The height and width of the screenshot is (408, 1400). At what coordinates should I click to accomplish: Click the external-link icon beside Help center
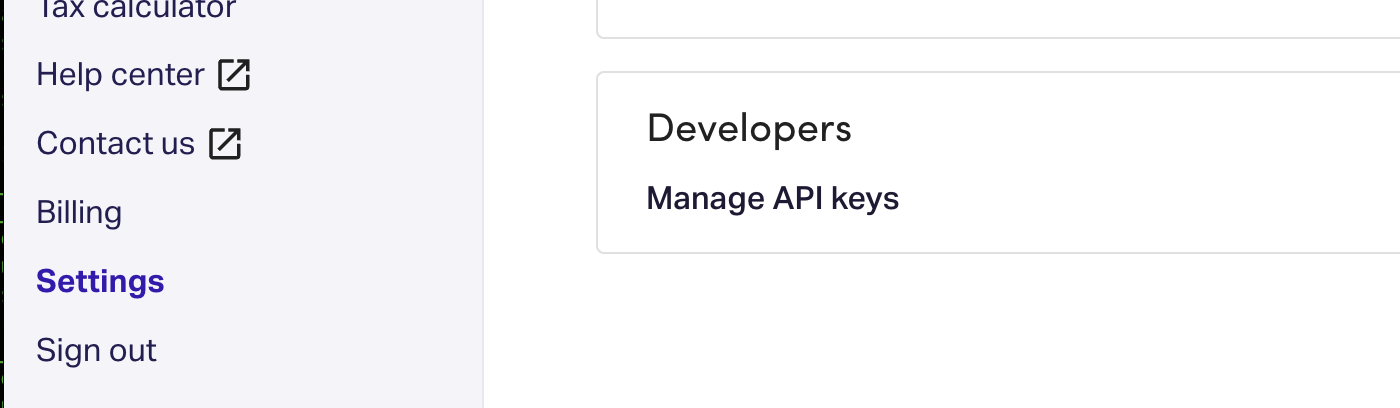[x=234, y=75]
